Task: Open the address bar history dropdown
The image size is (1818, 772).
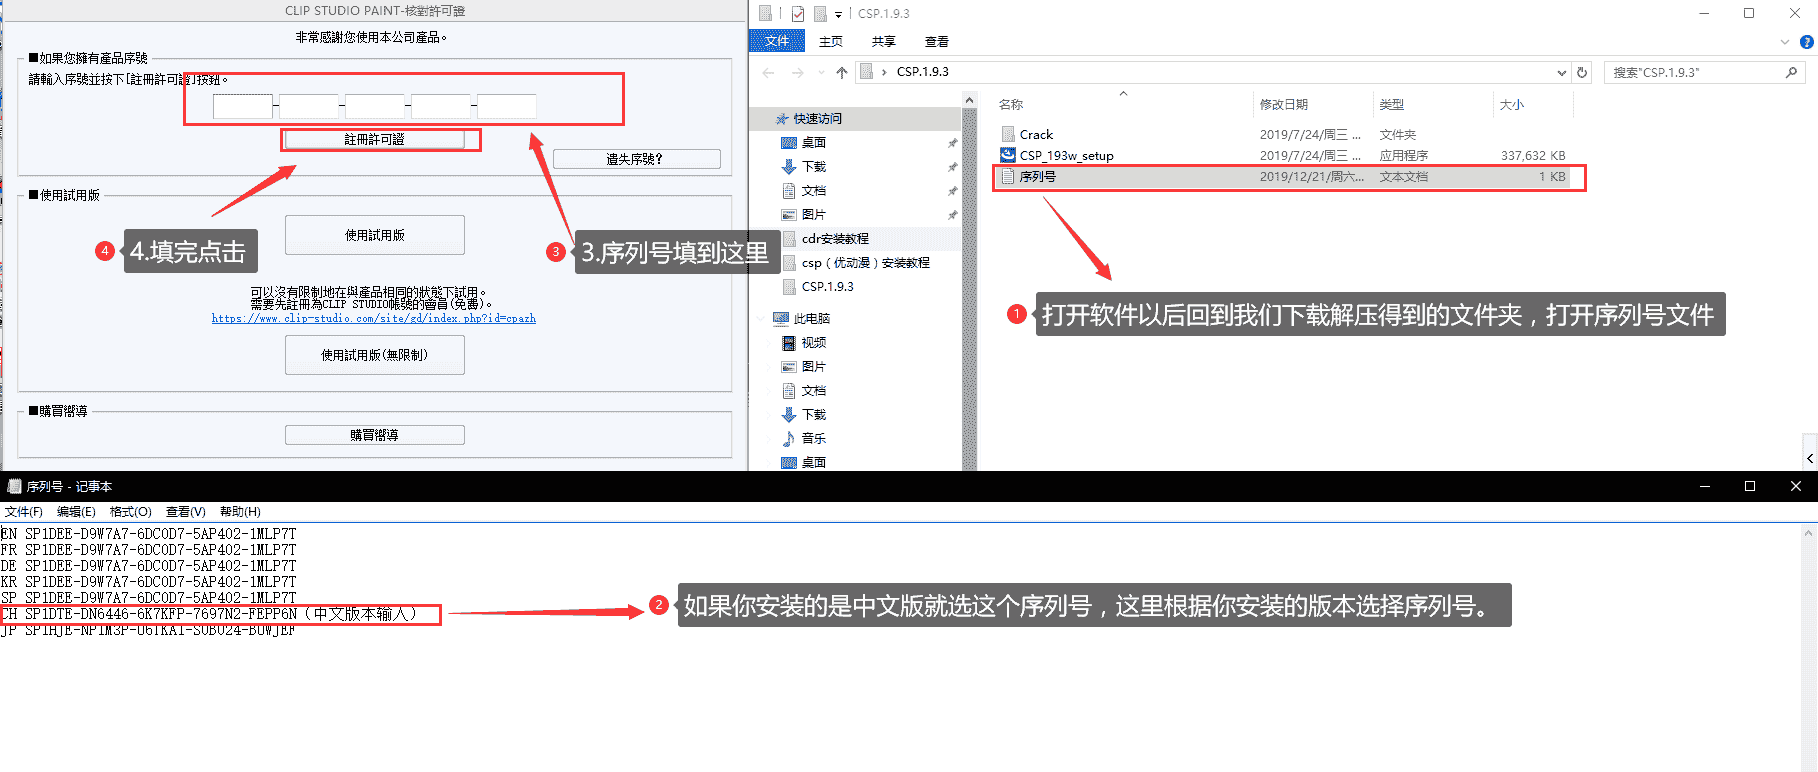Action: point(1562,72)
